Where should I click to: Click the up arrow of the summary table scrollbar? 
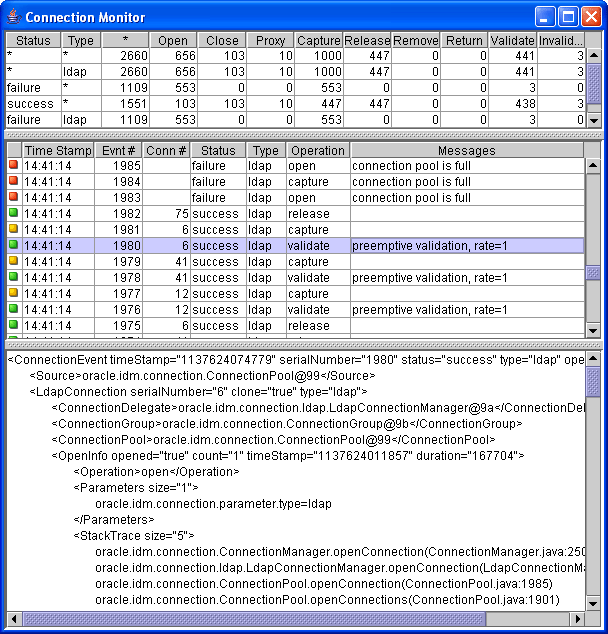593,55
